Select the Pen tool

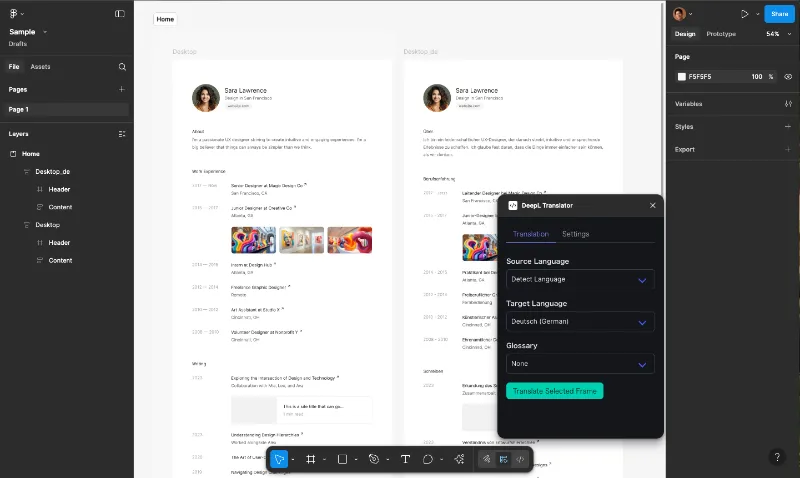pos(374,459)
